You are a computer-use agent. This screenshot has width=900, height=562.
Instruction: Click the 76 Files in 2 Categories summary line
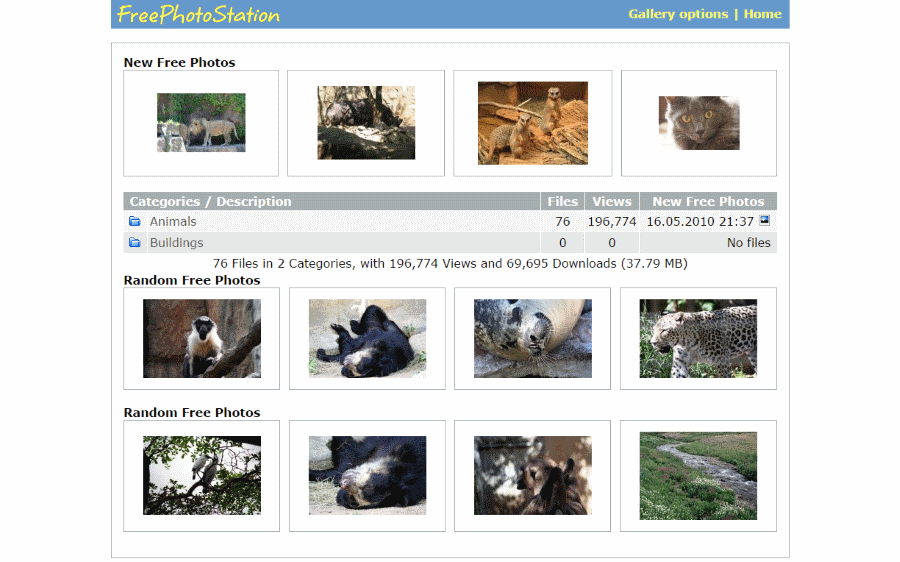point(450,263)
